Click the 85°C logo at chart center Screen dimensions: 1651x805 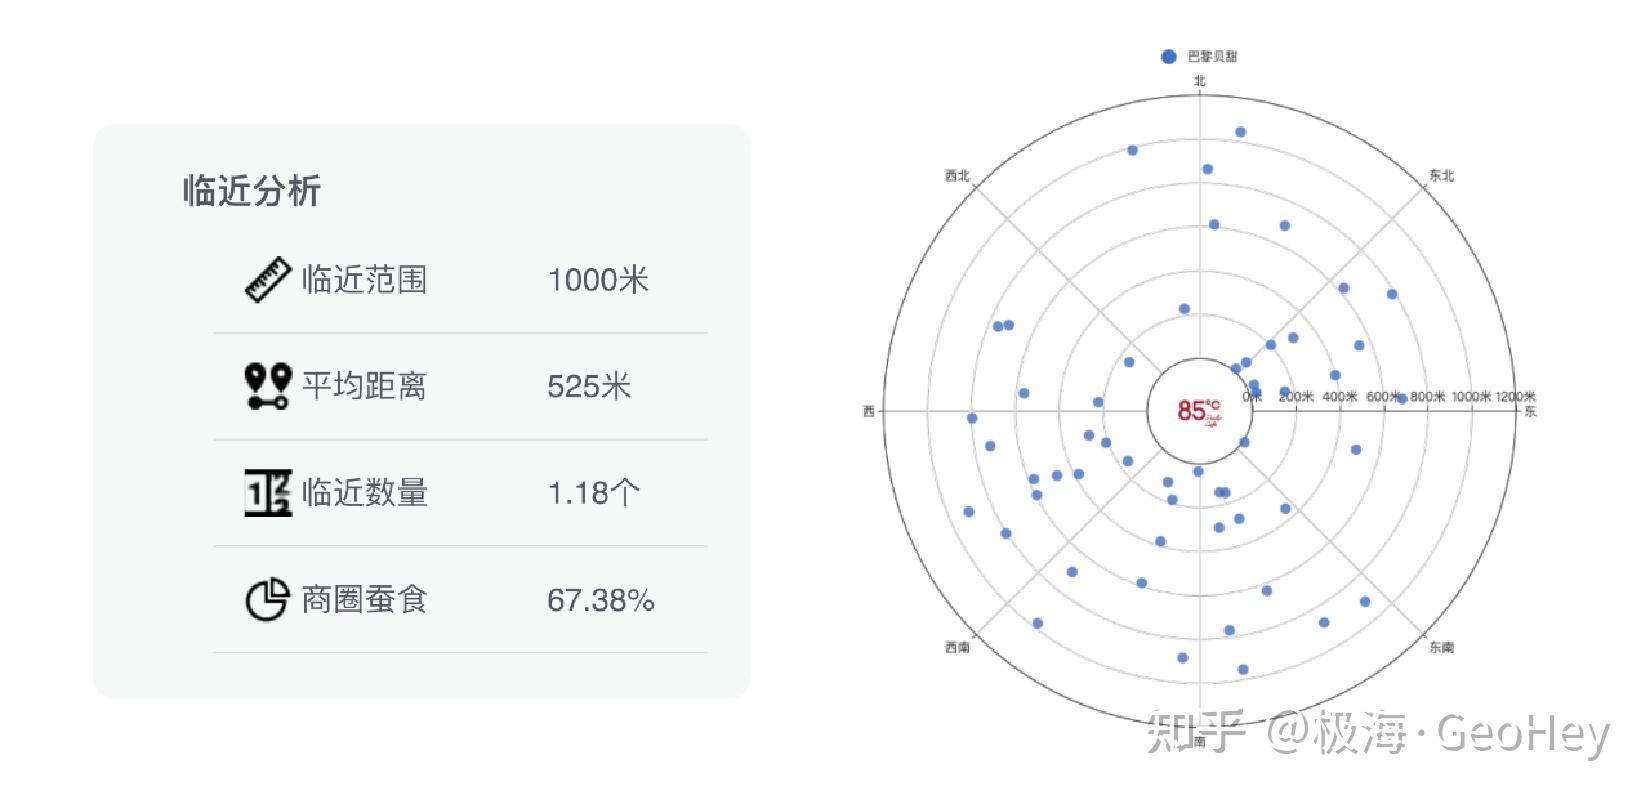[x=1198, y=410]
